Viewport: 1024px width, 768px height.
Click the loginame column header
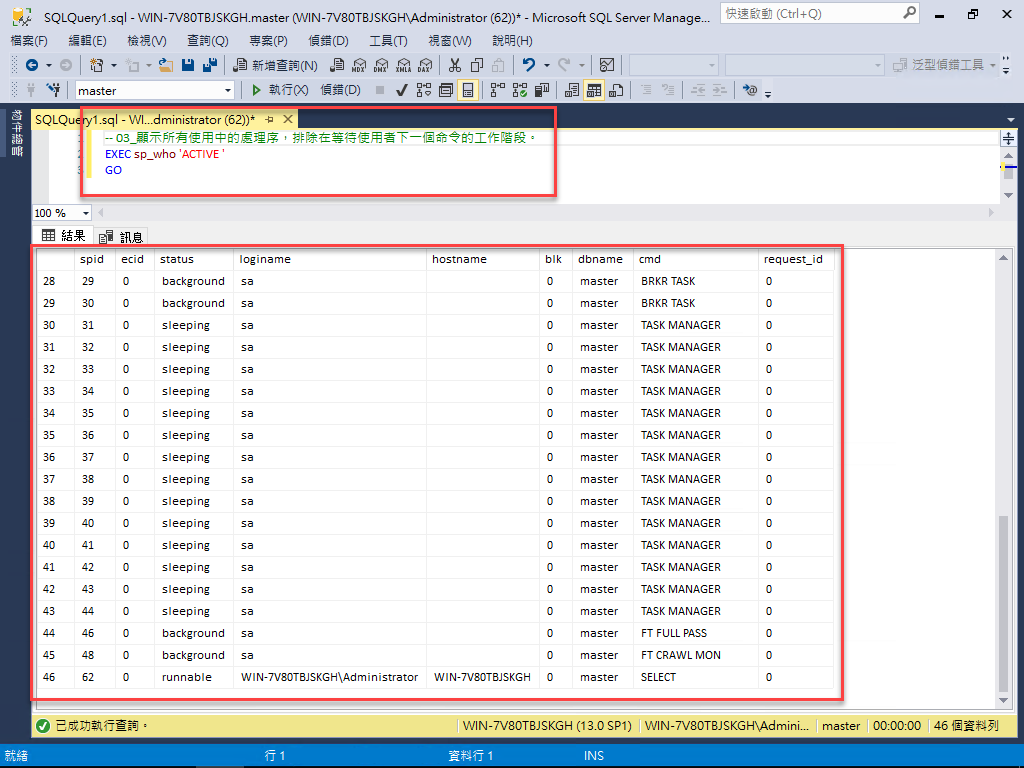click(x=330, y=259)
